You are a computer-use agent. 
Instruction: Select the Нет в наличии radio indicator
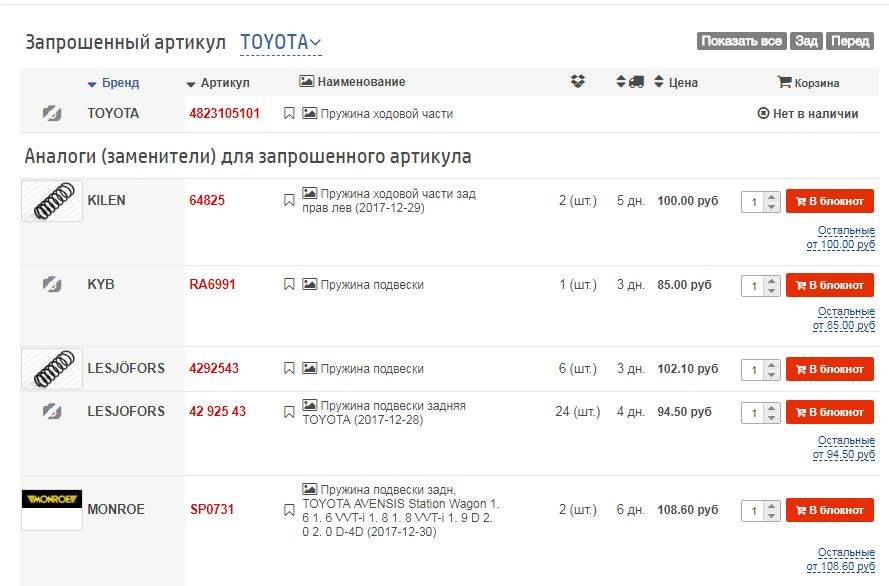[x=763, y=114]
